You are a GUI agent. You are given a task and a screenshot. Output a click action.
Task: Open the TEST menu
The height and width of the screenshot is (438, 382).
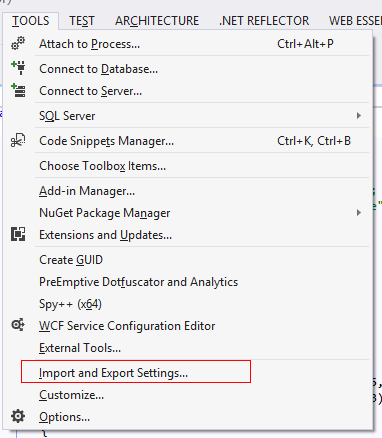tap(82, 21)
